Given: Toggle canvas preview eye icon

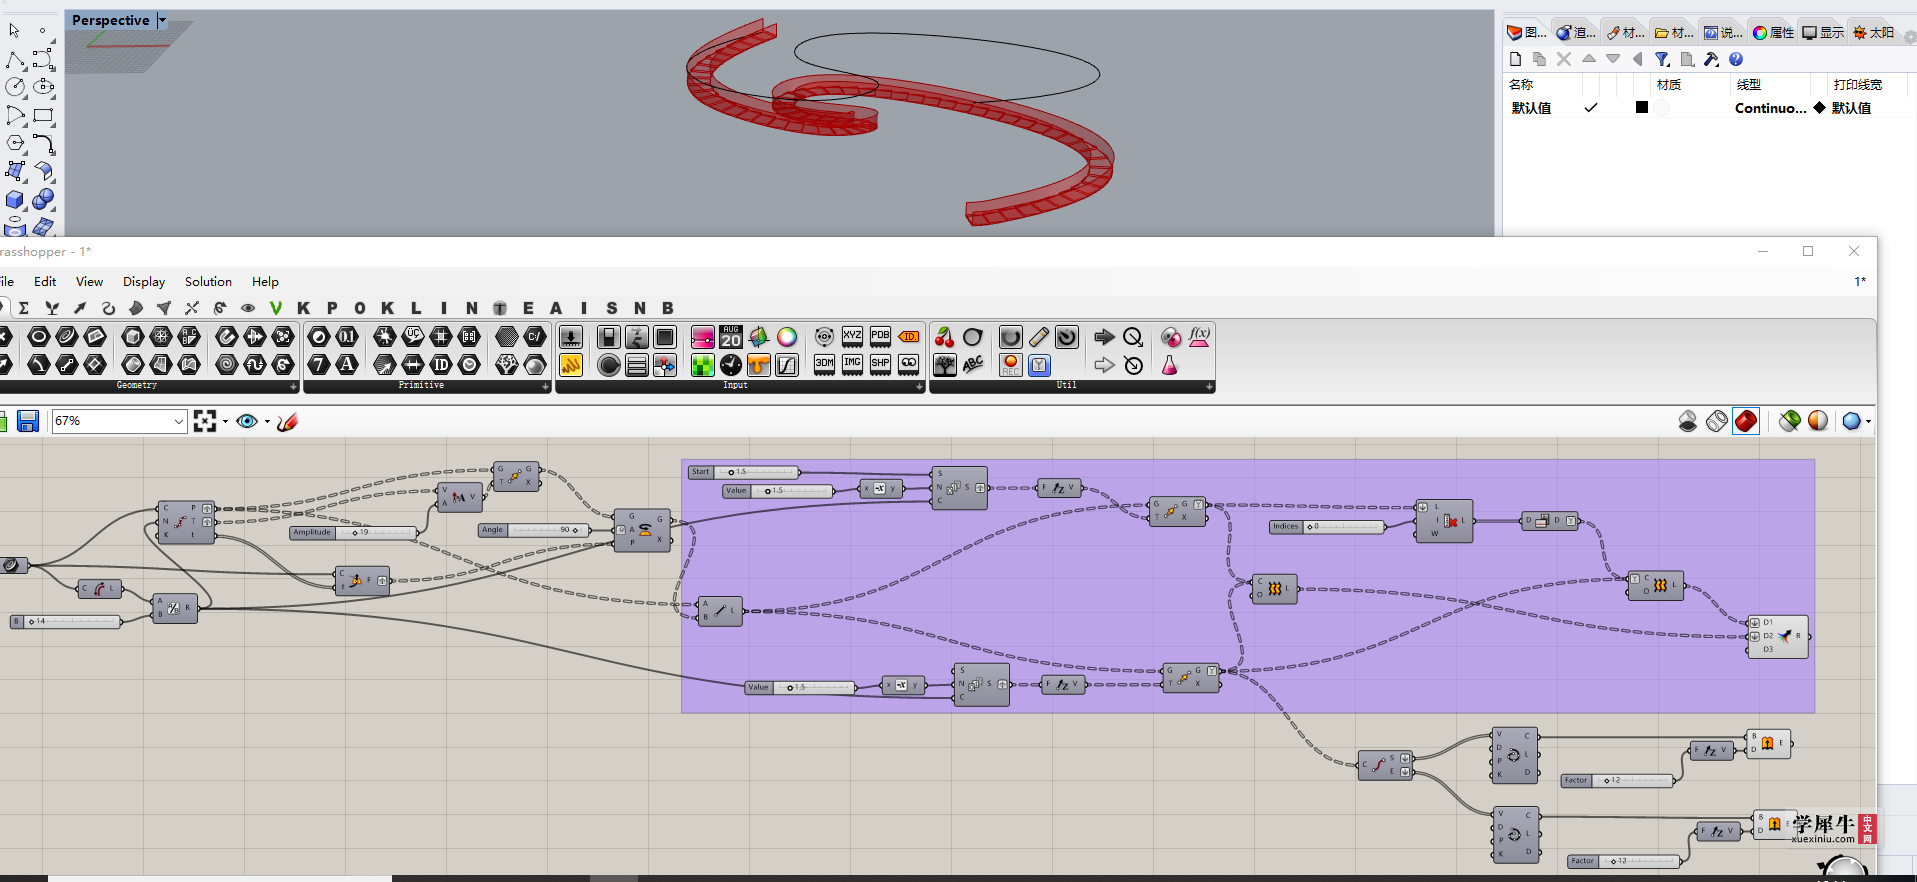Looking at the screenshot, I should pyautogui.click(x=247, y=421).
